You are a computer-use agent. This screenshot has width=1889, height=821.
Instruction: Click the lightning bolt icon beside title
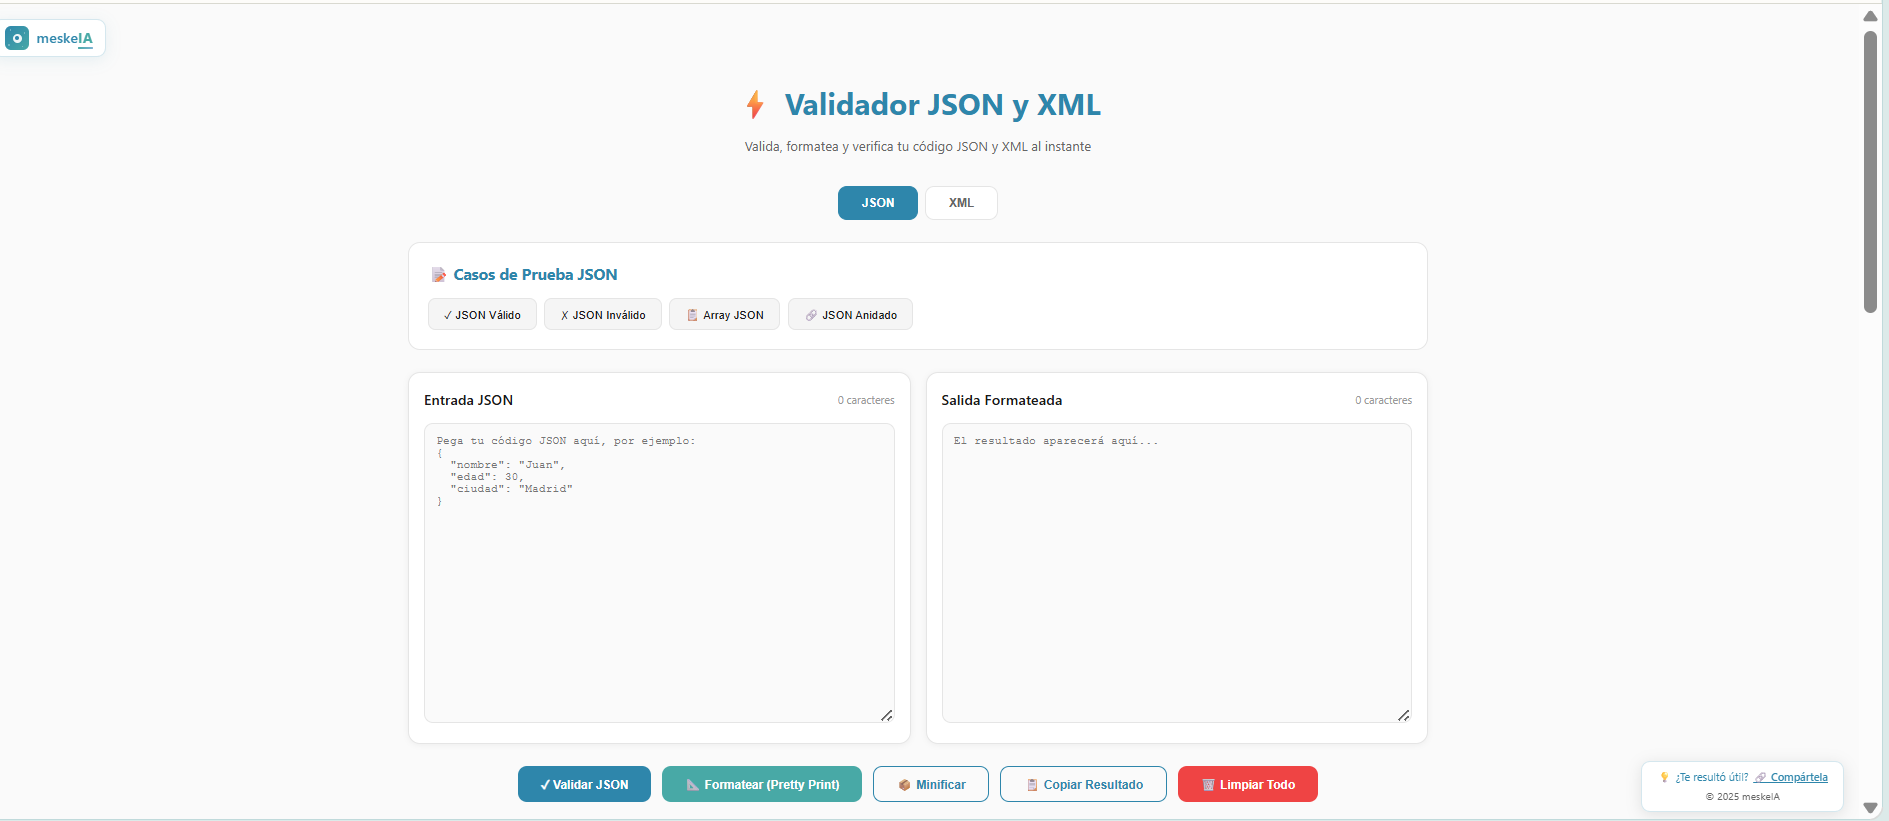[755, 104]
